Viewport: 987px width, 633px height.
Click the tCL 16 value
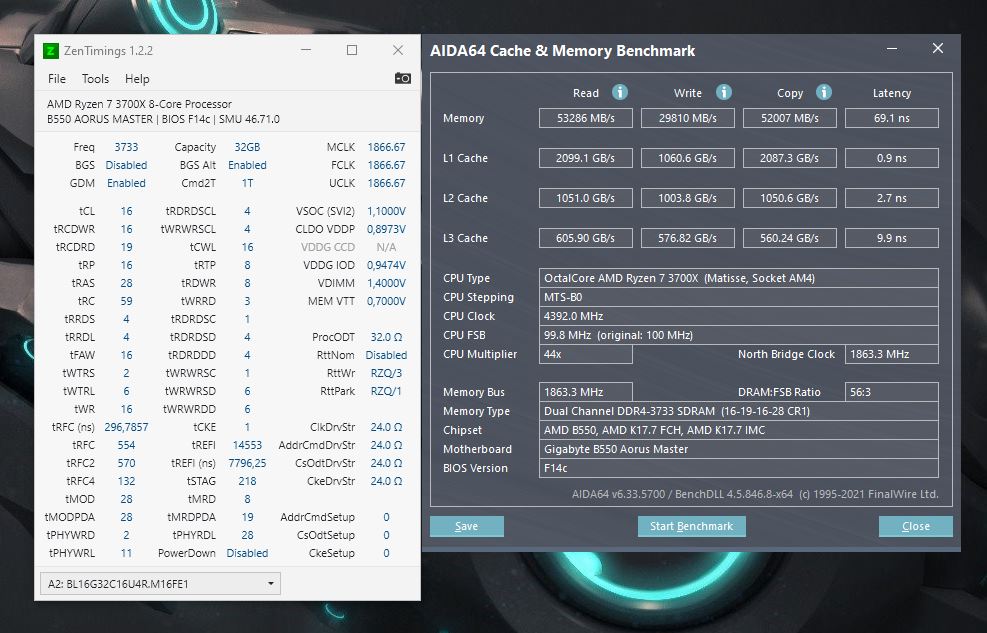[x=126, y=211]
